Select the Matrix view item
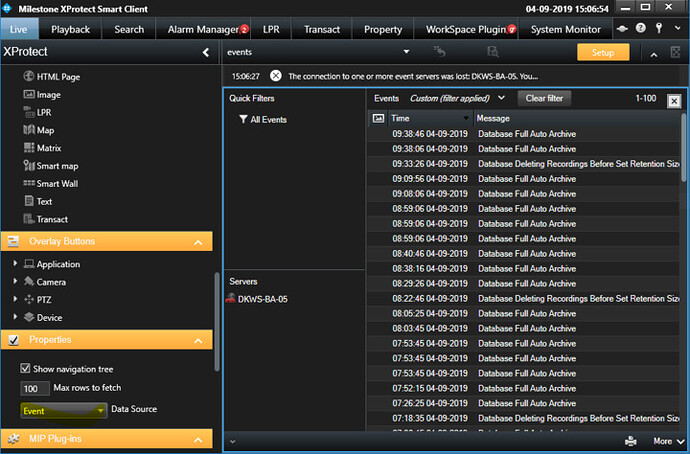690x454 pixels. [50, 148]
